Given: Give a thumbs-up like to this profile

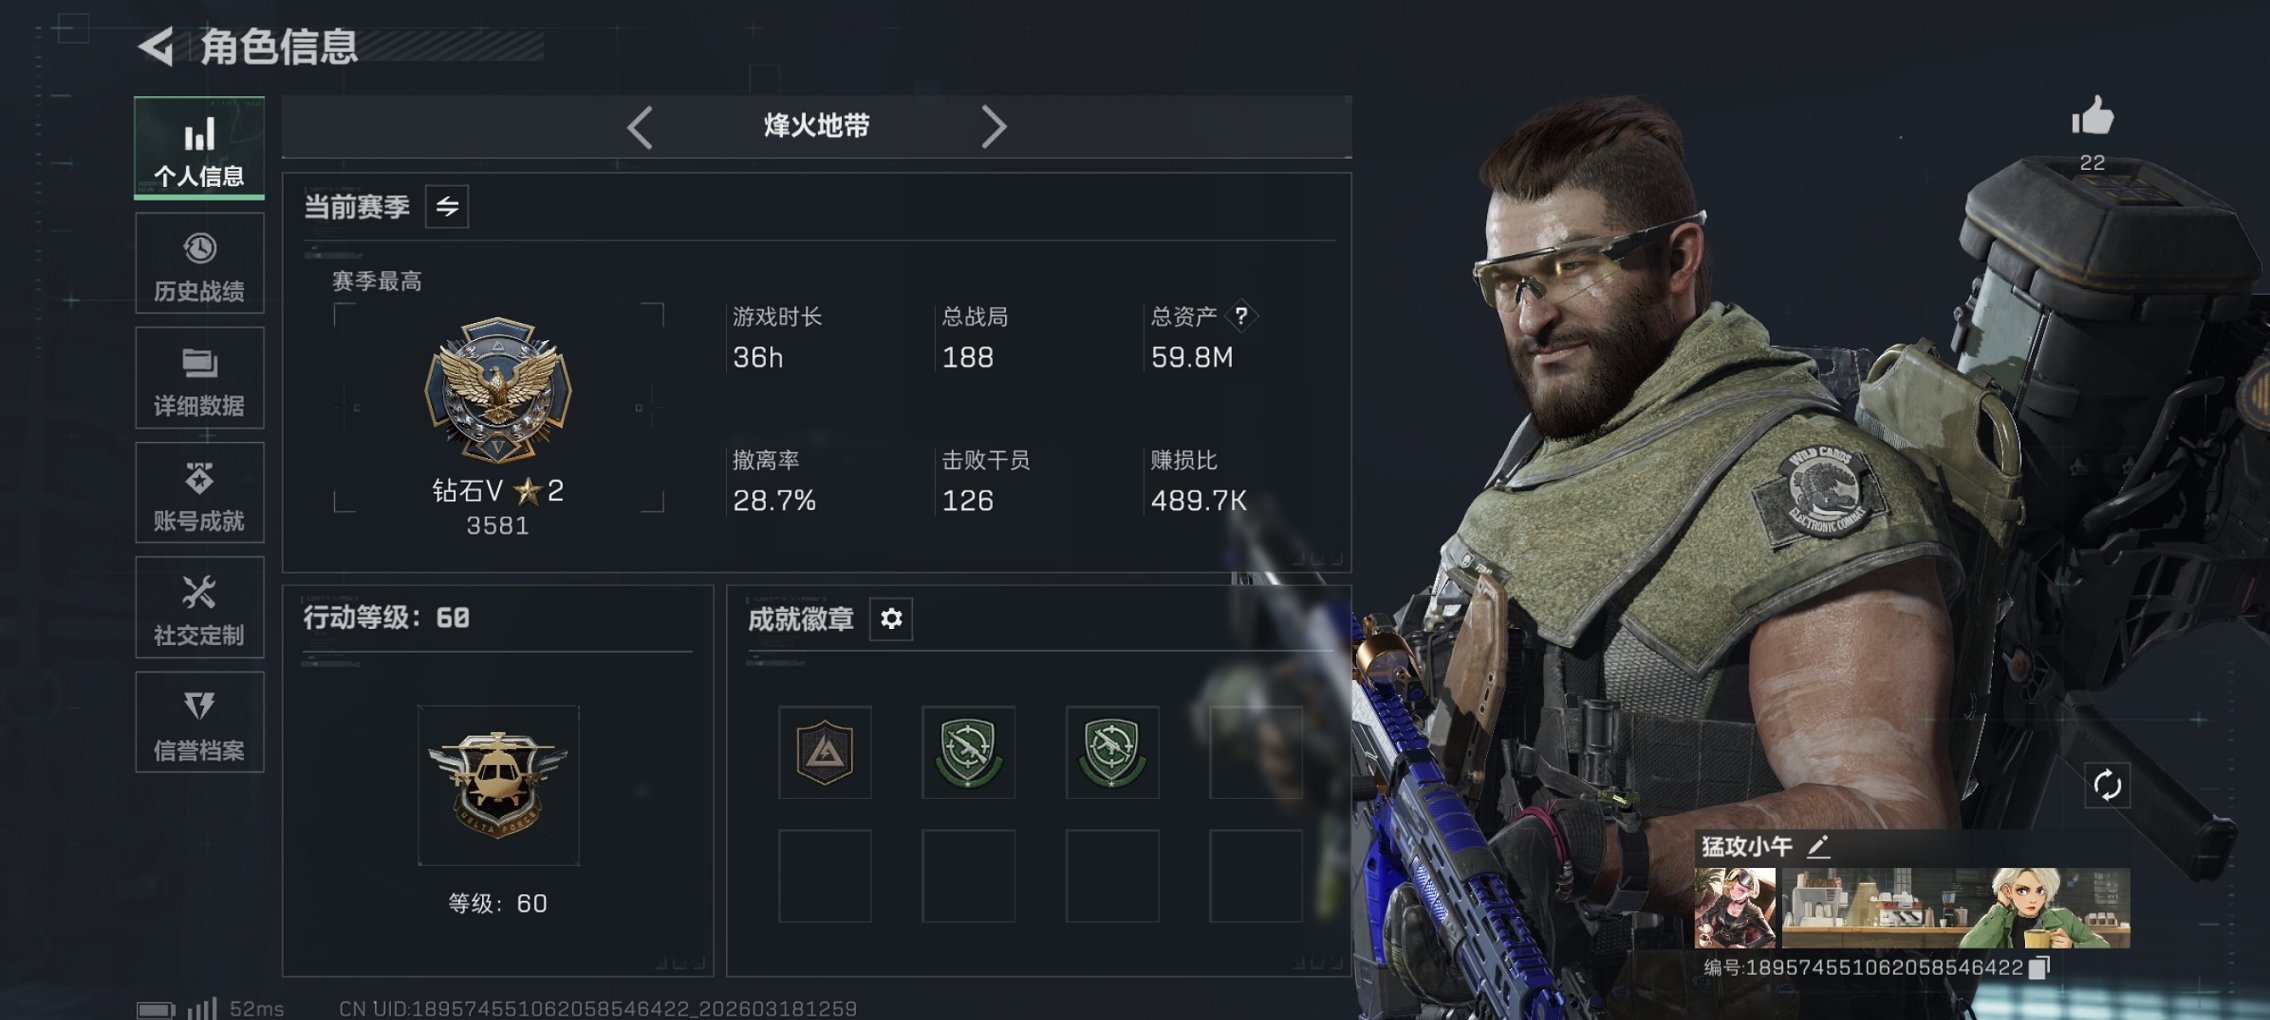Looking at the screenshot, I should (x=2092, y=116).
